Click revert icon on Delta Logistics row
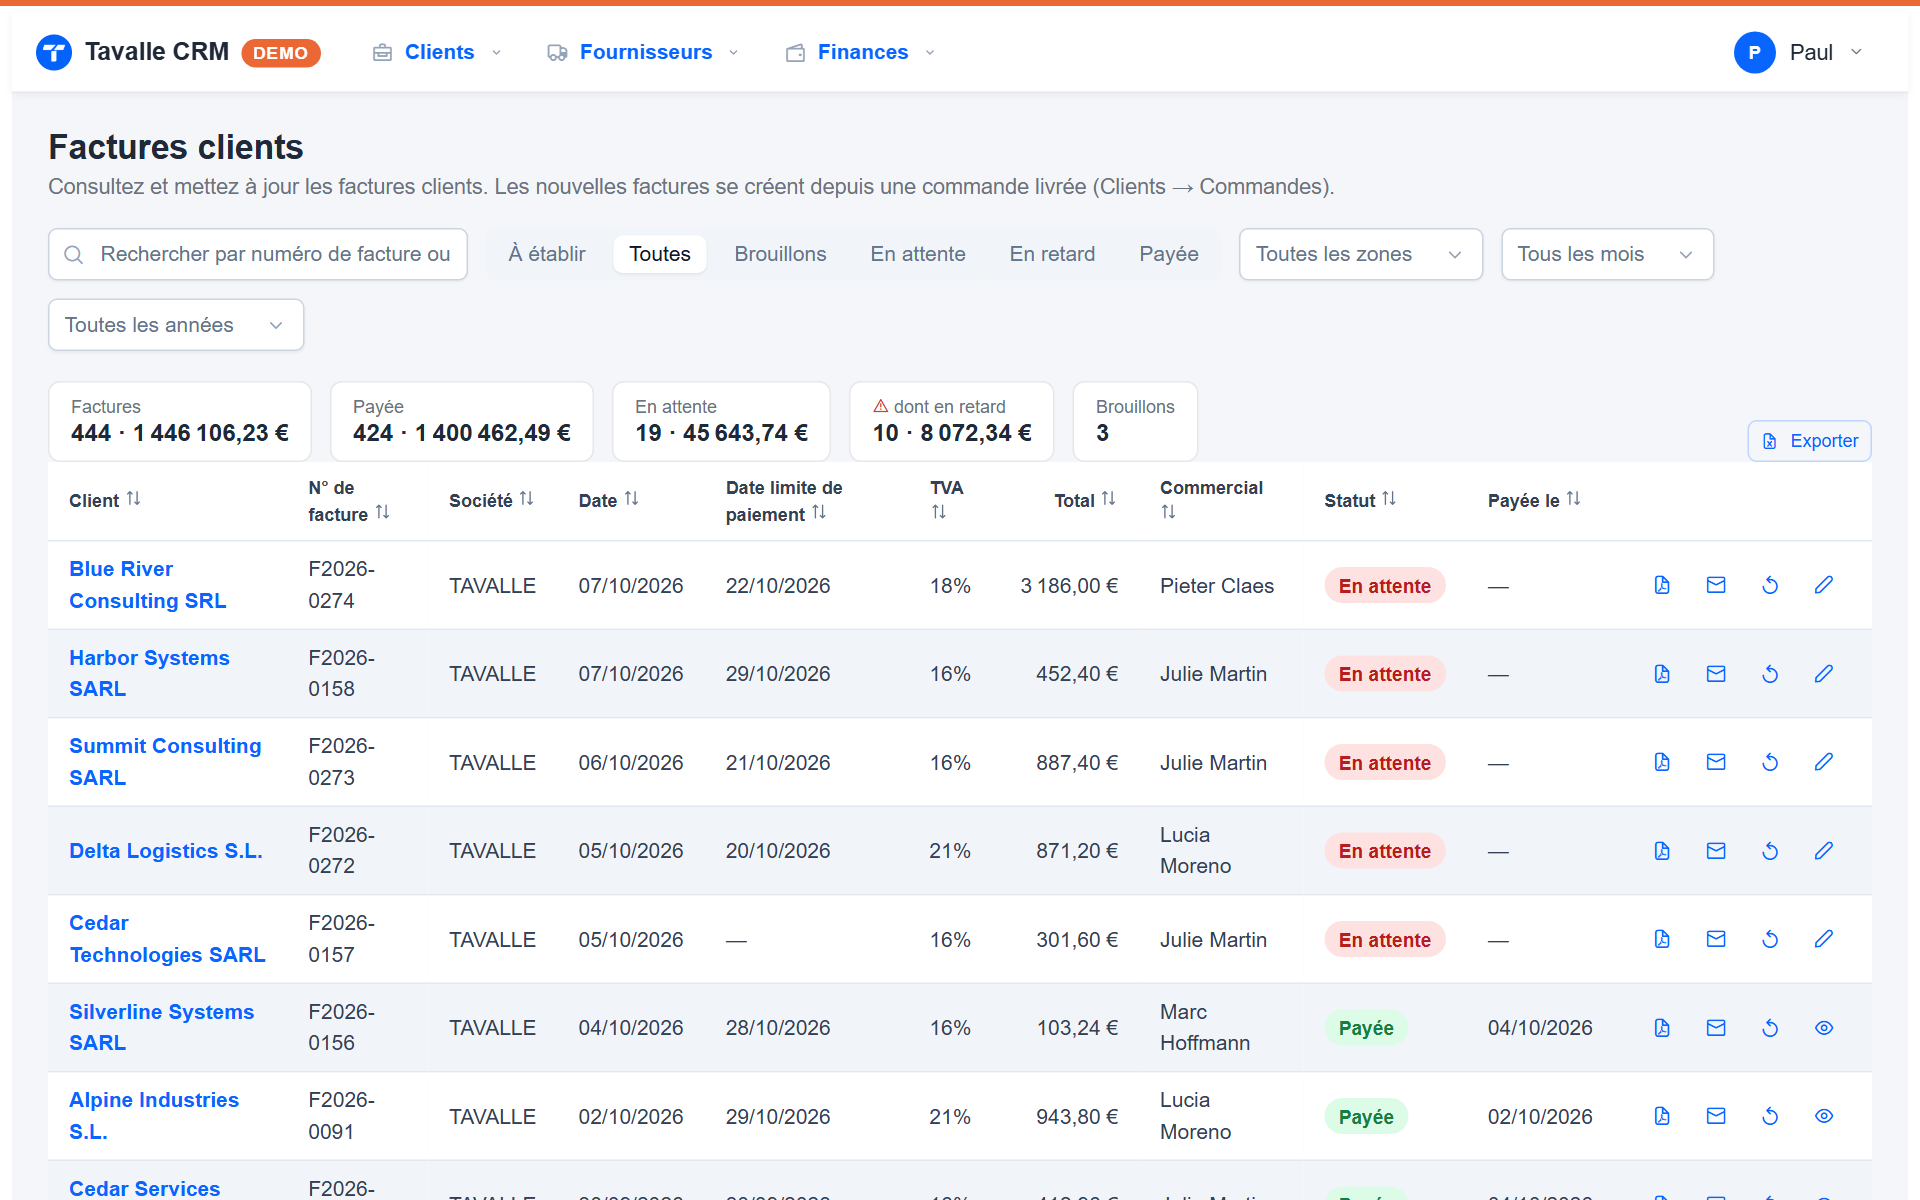Image resolution: width=1920 pixels, height=1200 pixels. pos(1770,851)
